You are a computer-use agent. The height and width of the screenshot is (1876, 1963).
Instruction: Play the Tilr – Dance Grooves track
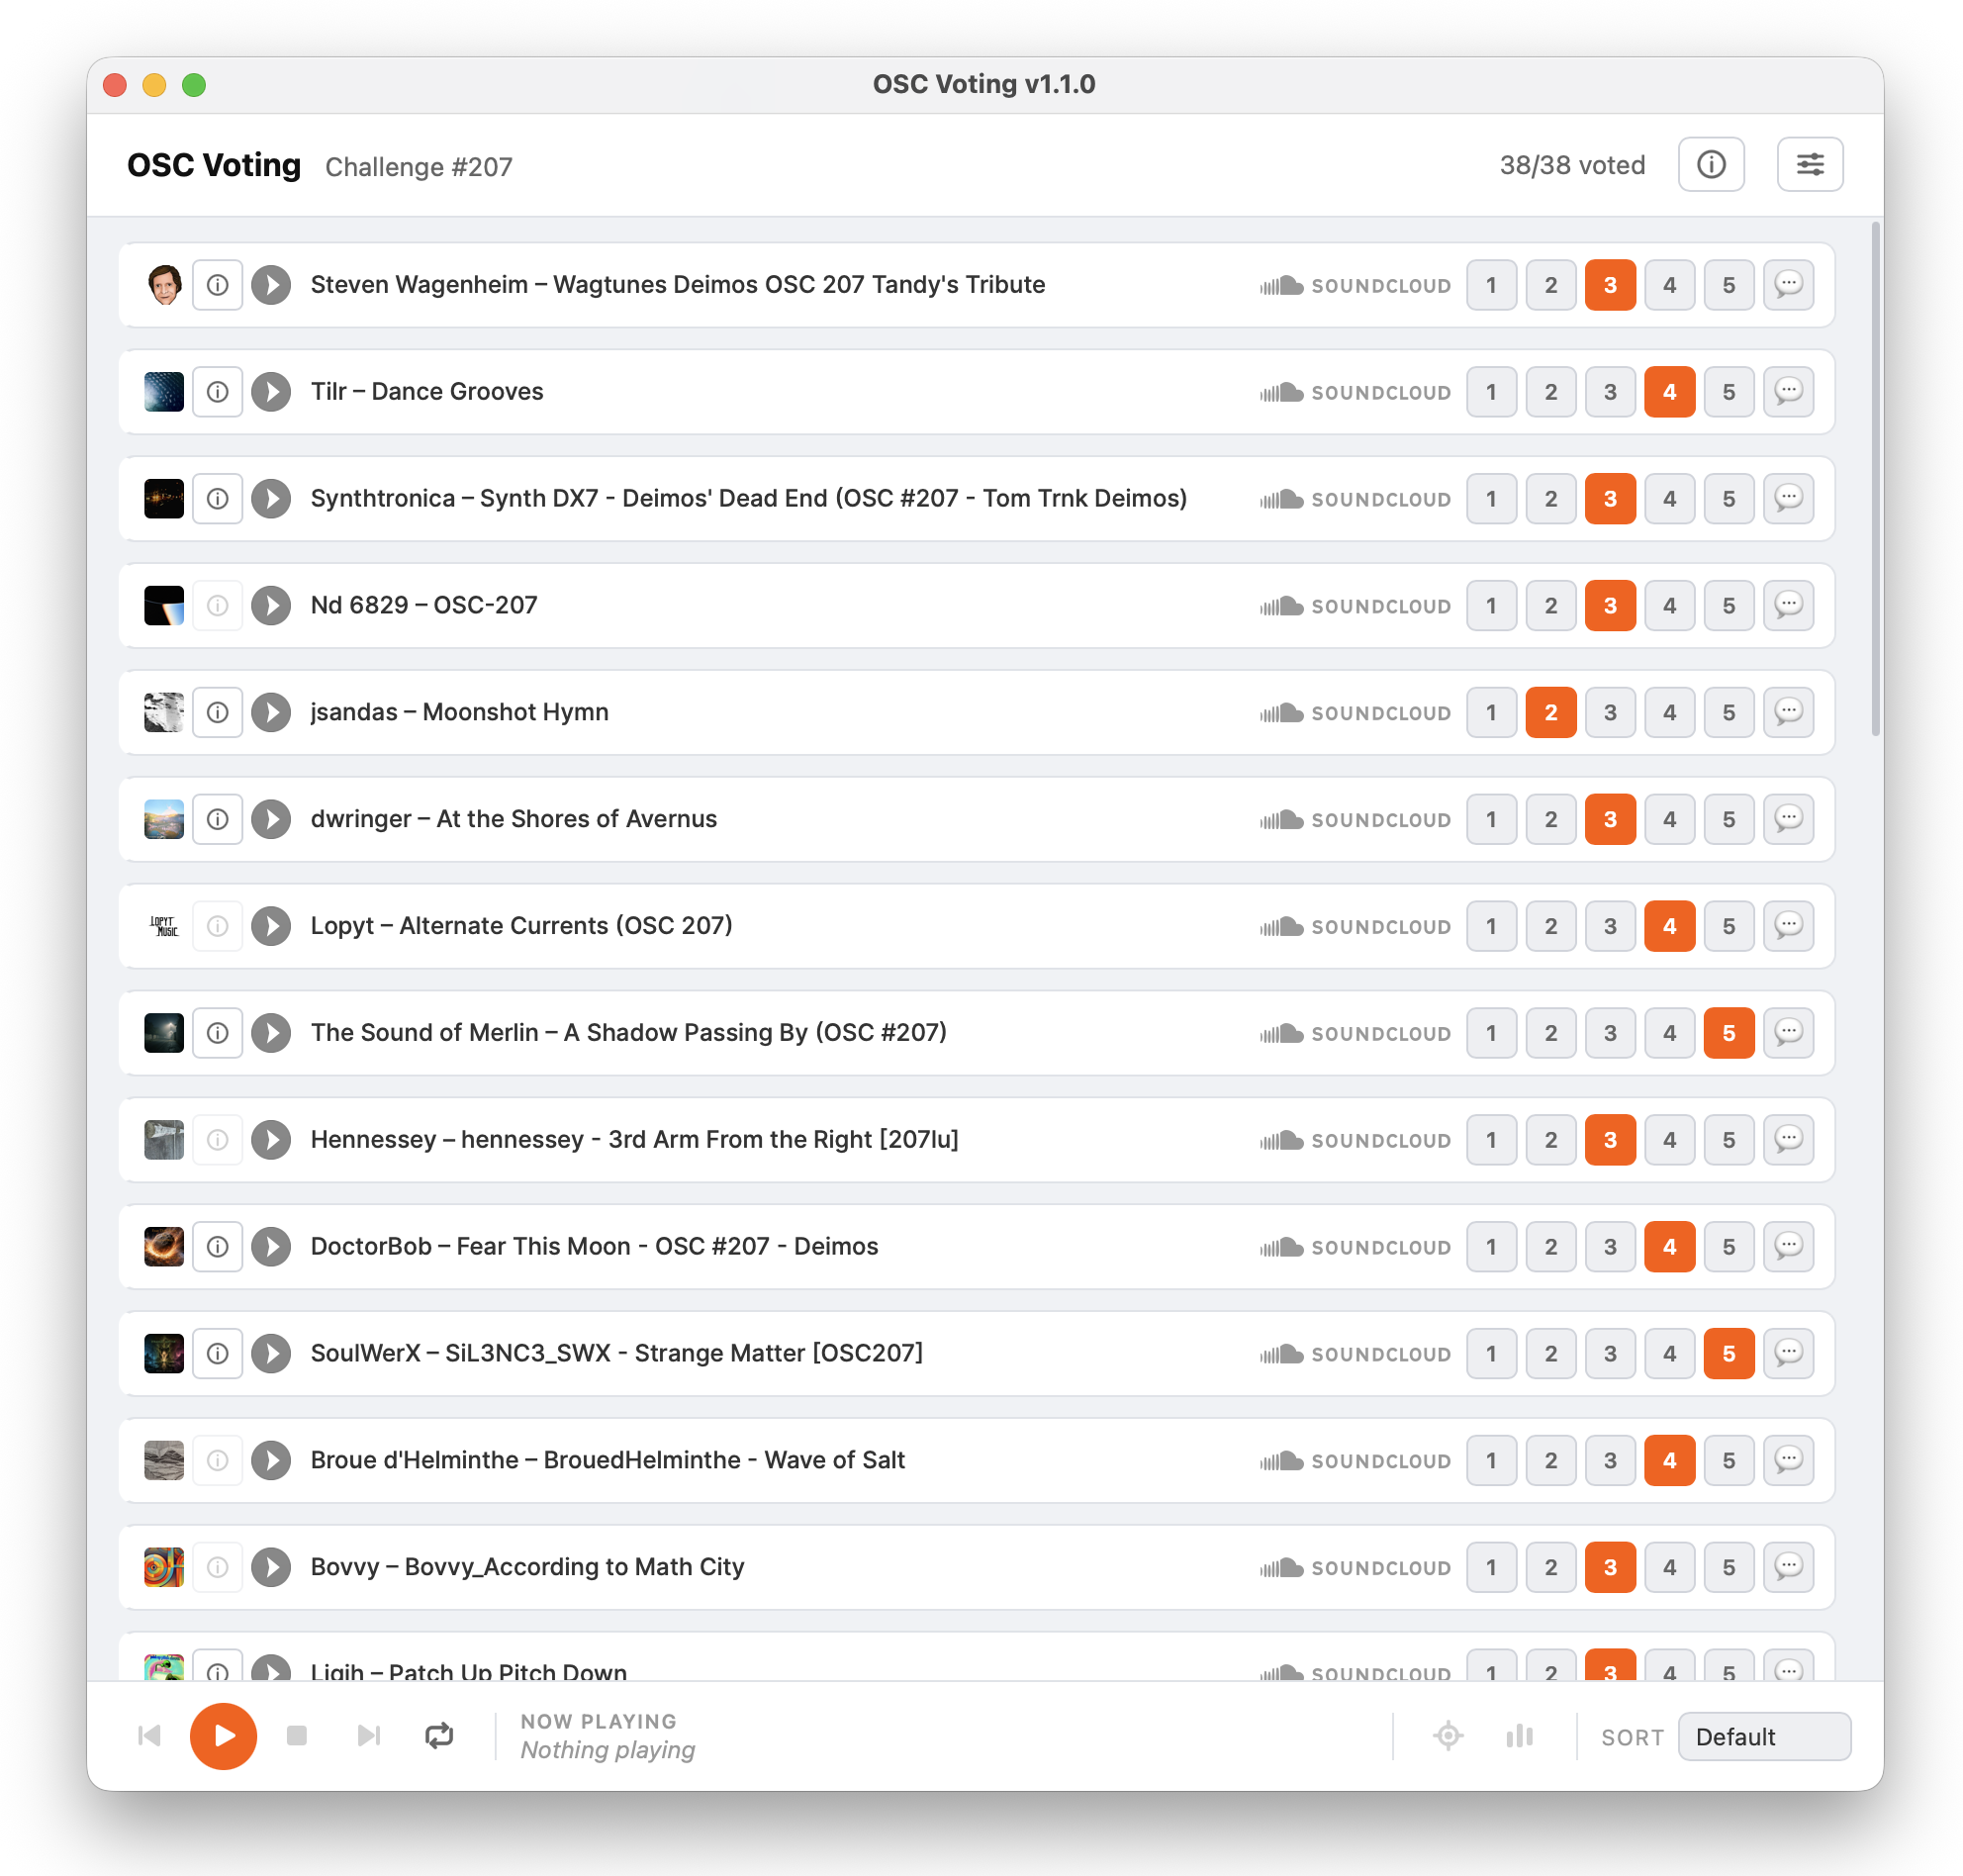(271, 392)
